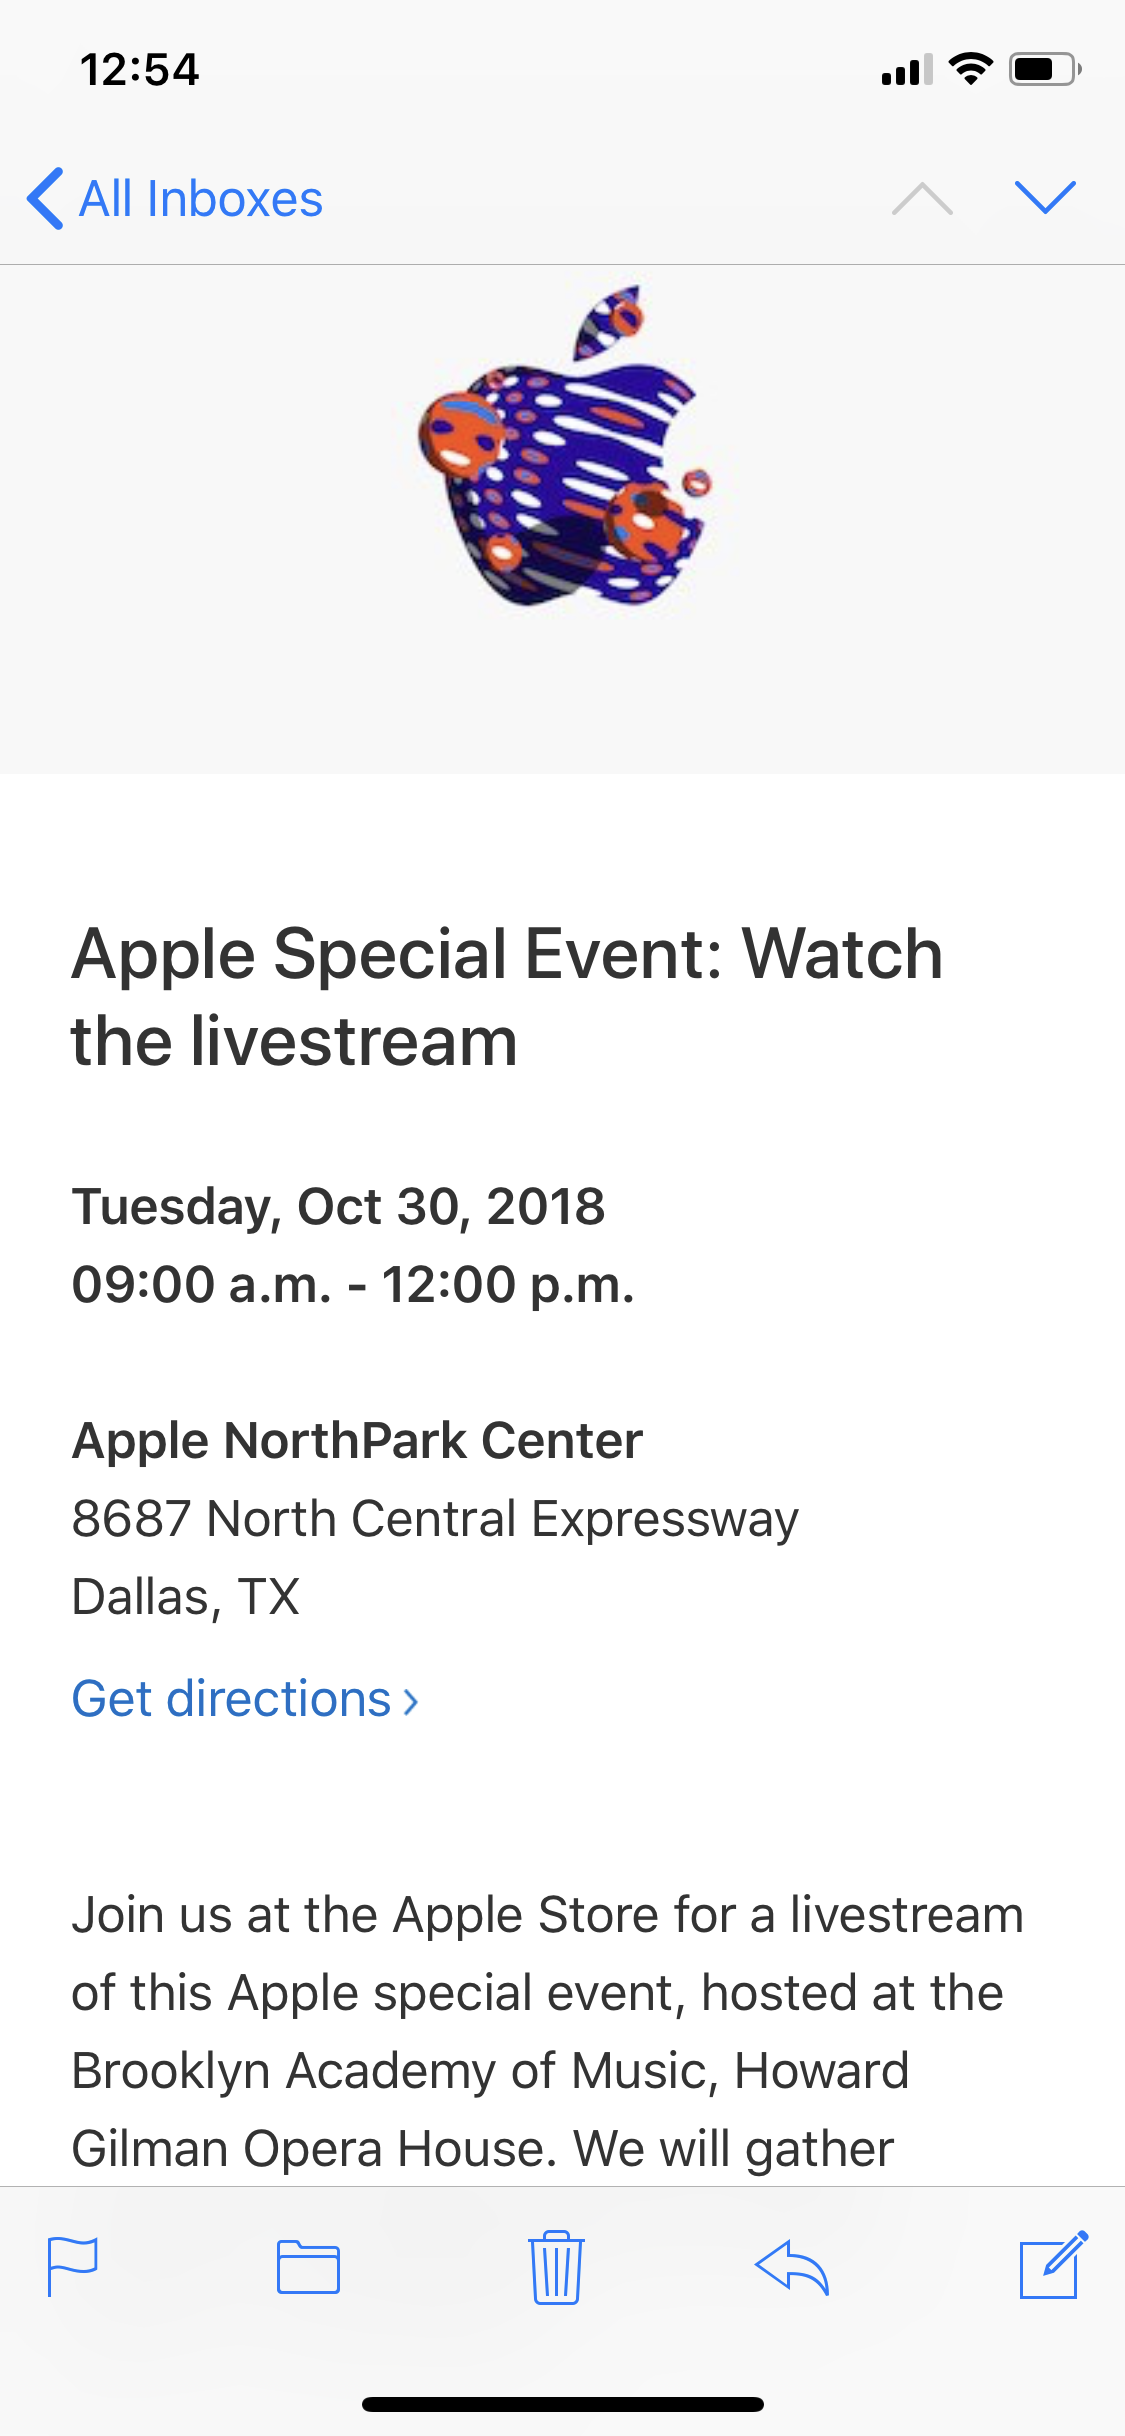
Task: Delete the email with the trash icon
Action: [x=556, y=2266]
